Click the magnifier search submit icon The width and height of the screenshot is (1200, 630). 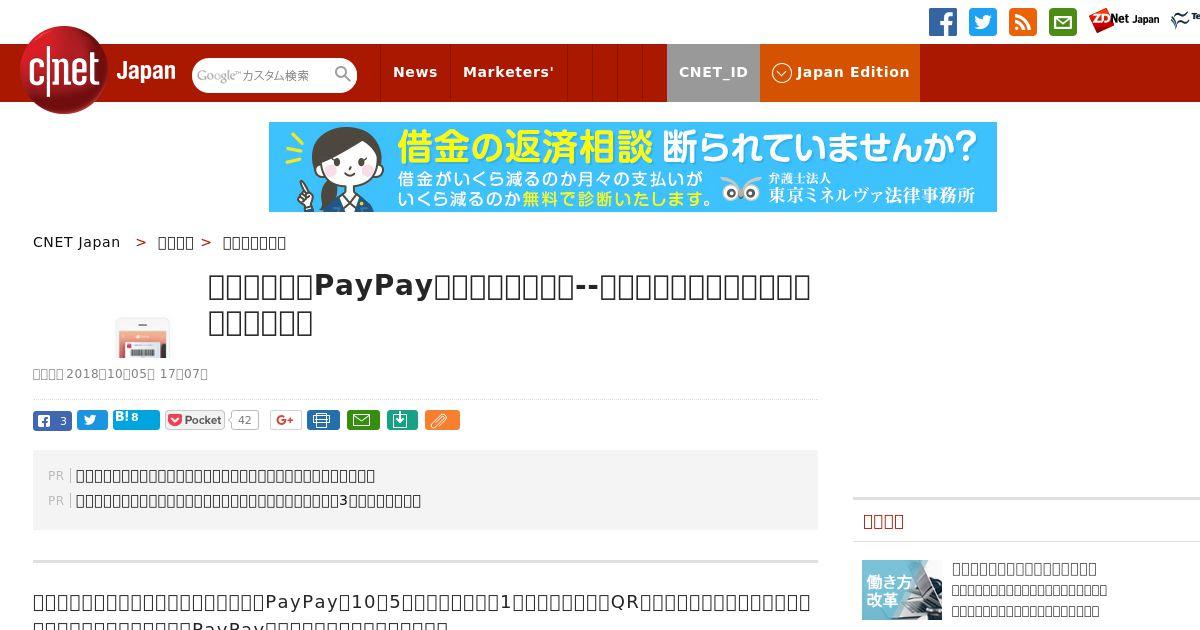[x=343, y=75]
